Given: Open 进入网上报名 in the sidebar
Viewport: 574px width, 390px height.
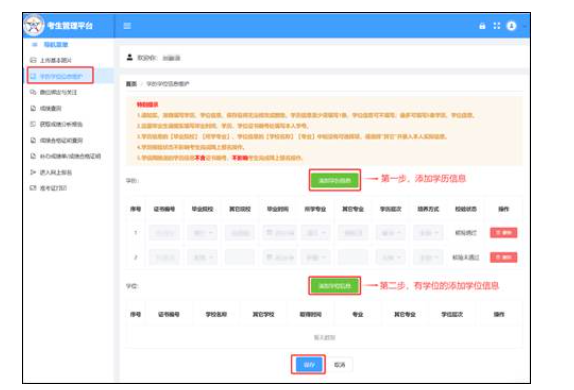Looking at the screenshot, I should click(56, 172).
